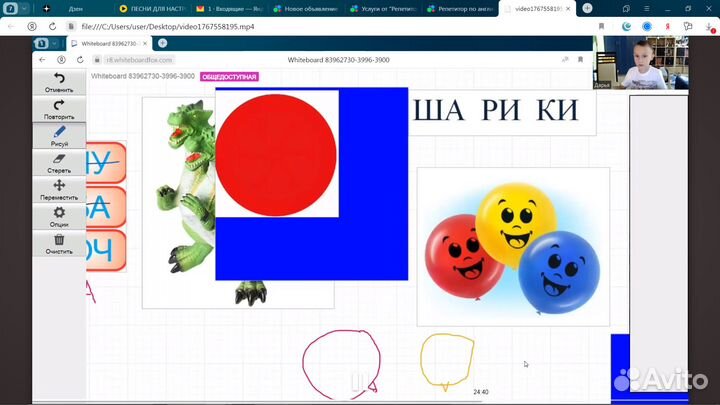Viewport: 720px width, 405px height.
Task: Click the БА syllable card
Action: coord(106,207)
